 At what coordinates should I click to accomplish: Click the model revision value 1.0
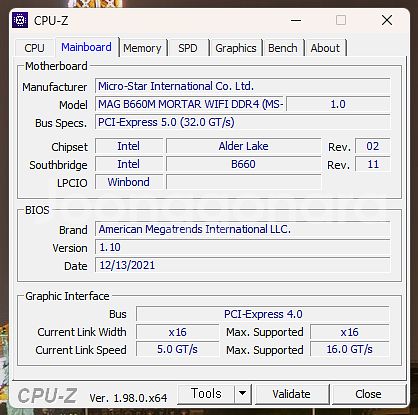[x=338, y=104]
